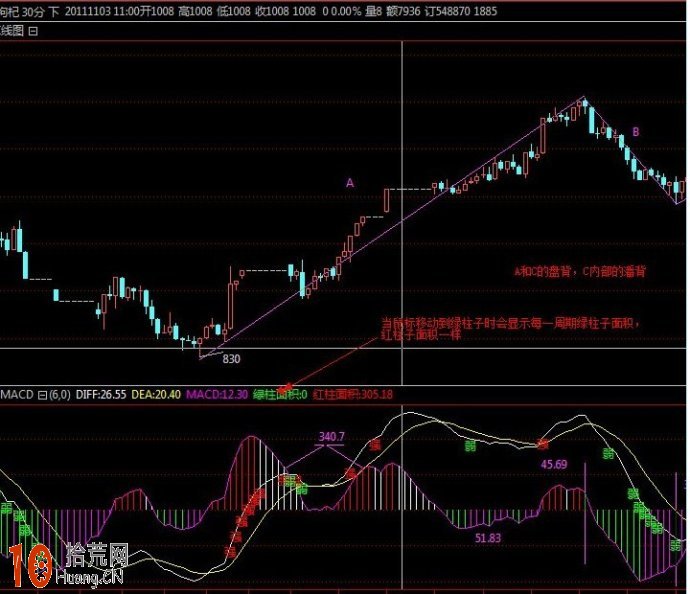Screen dimensions: 690x594
Task: Click the magenta letter A wave marker
Action: coord(350,183)
